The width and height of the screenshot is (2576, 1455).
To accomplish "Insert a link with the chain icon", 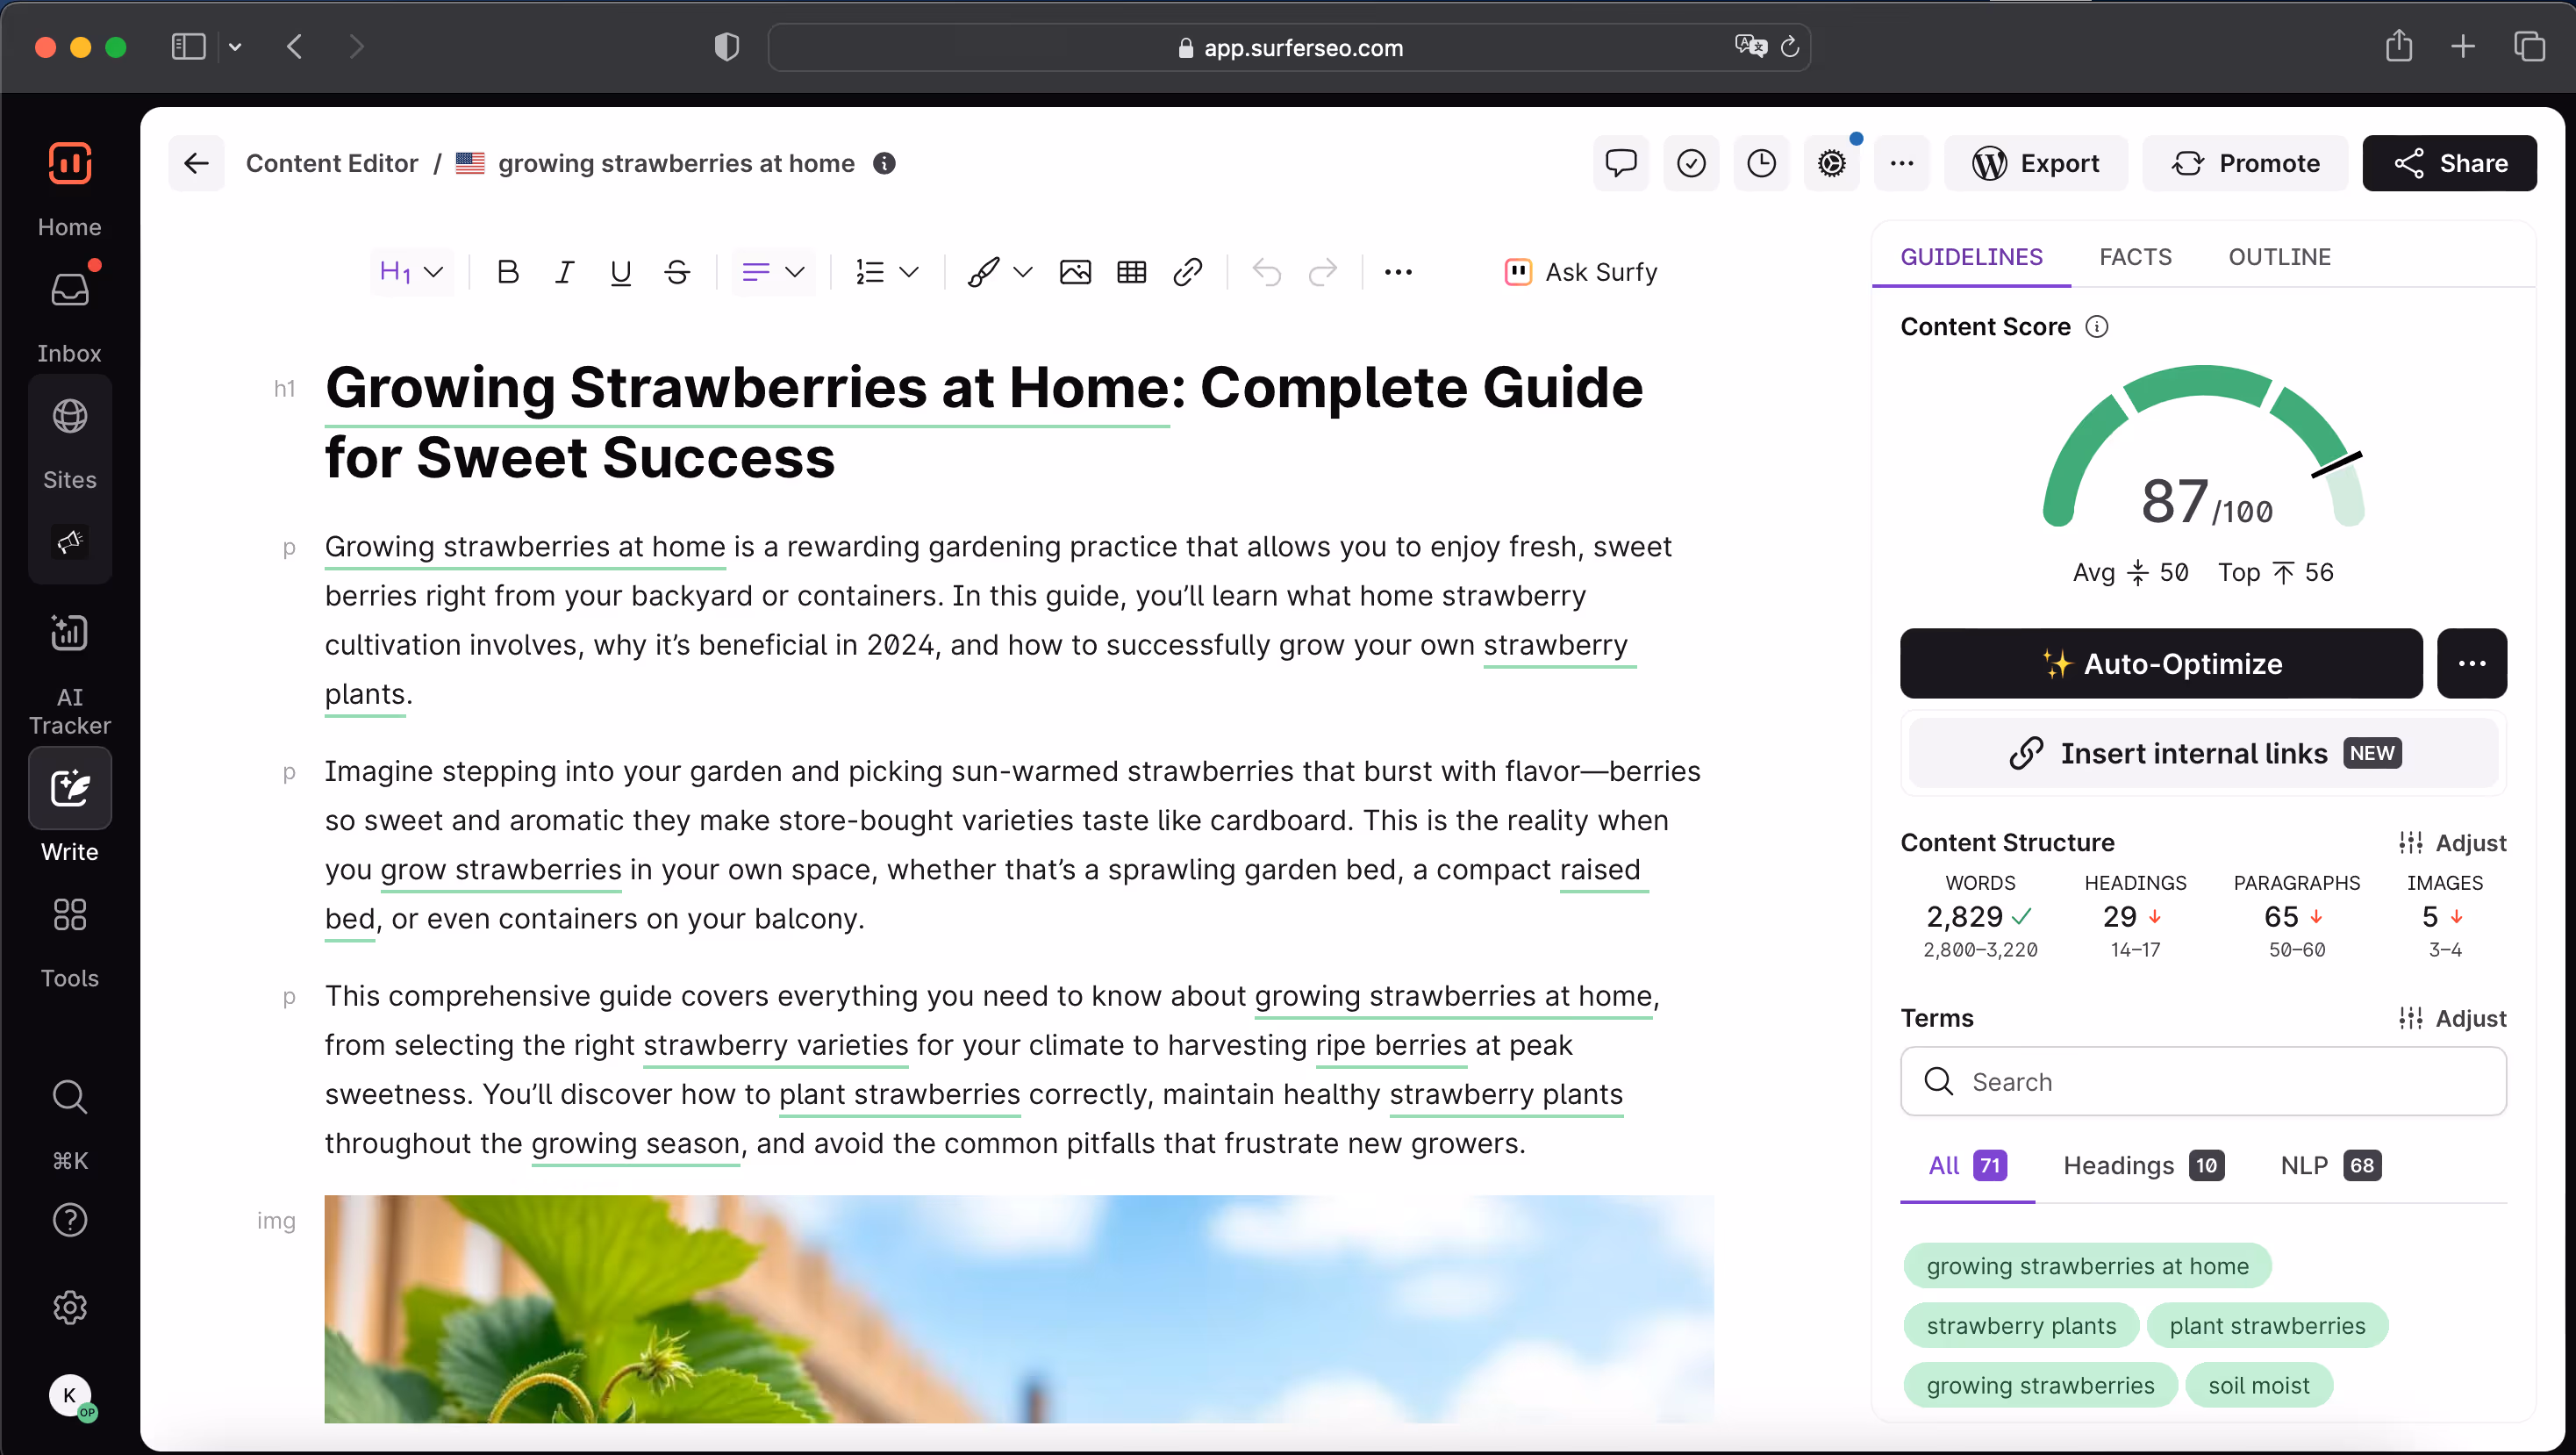I will (1187, 272).
